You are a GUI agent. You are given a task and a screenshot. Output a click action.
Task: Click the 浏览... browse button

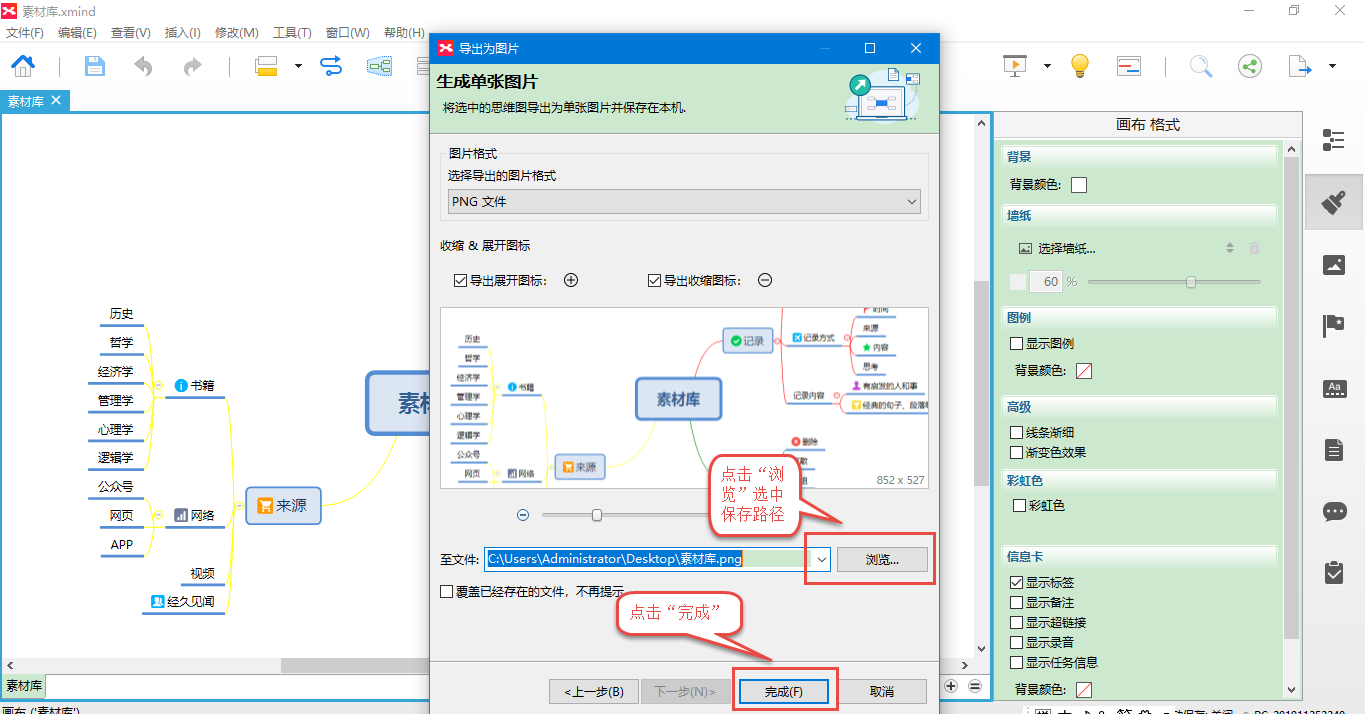click(x=882, y=559)
